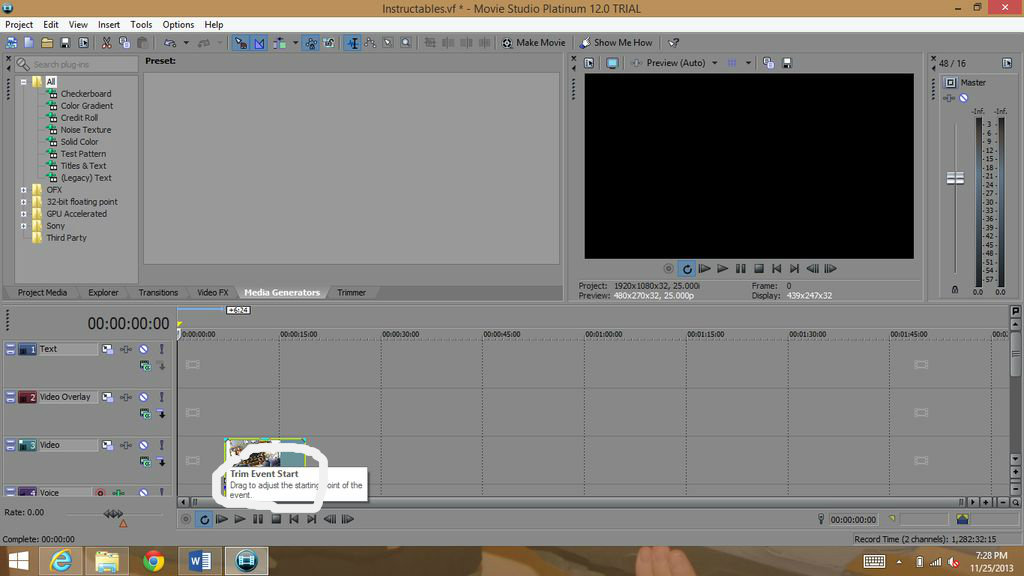Image resolution: width=1024 pixels, height=576 pixels.
Task: Click the Search plug-ins field
Action: coord(76,64)
